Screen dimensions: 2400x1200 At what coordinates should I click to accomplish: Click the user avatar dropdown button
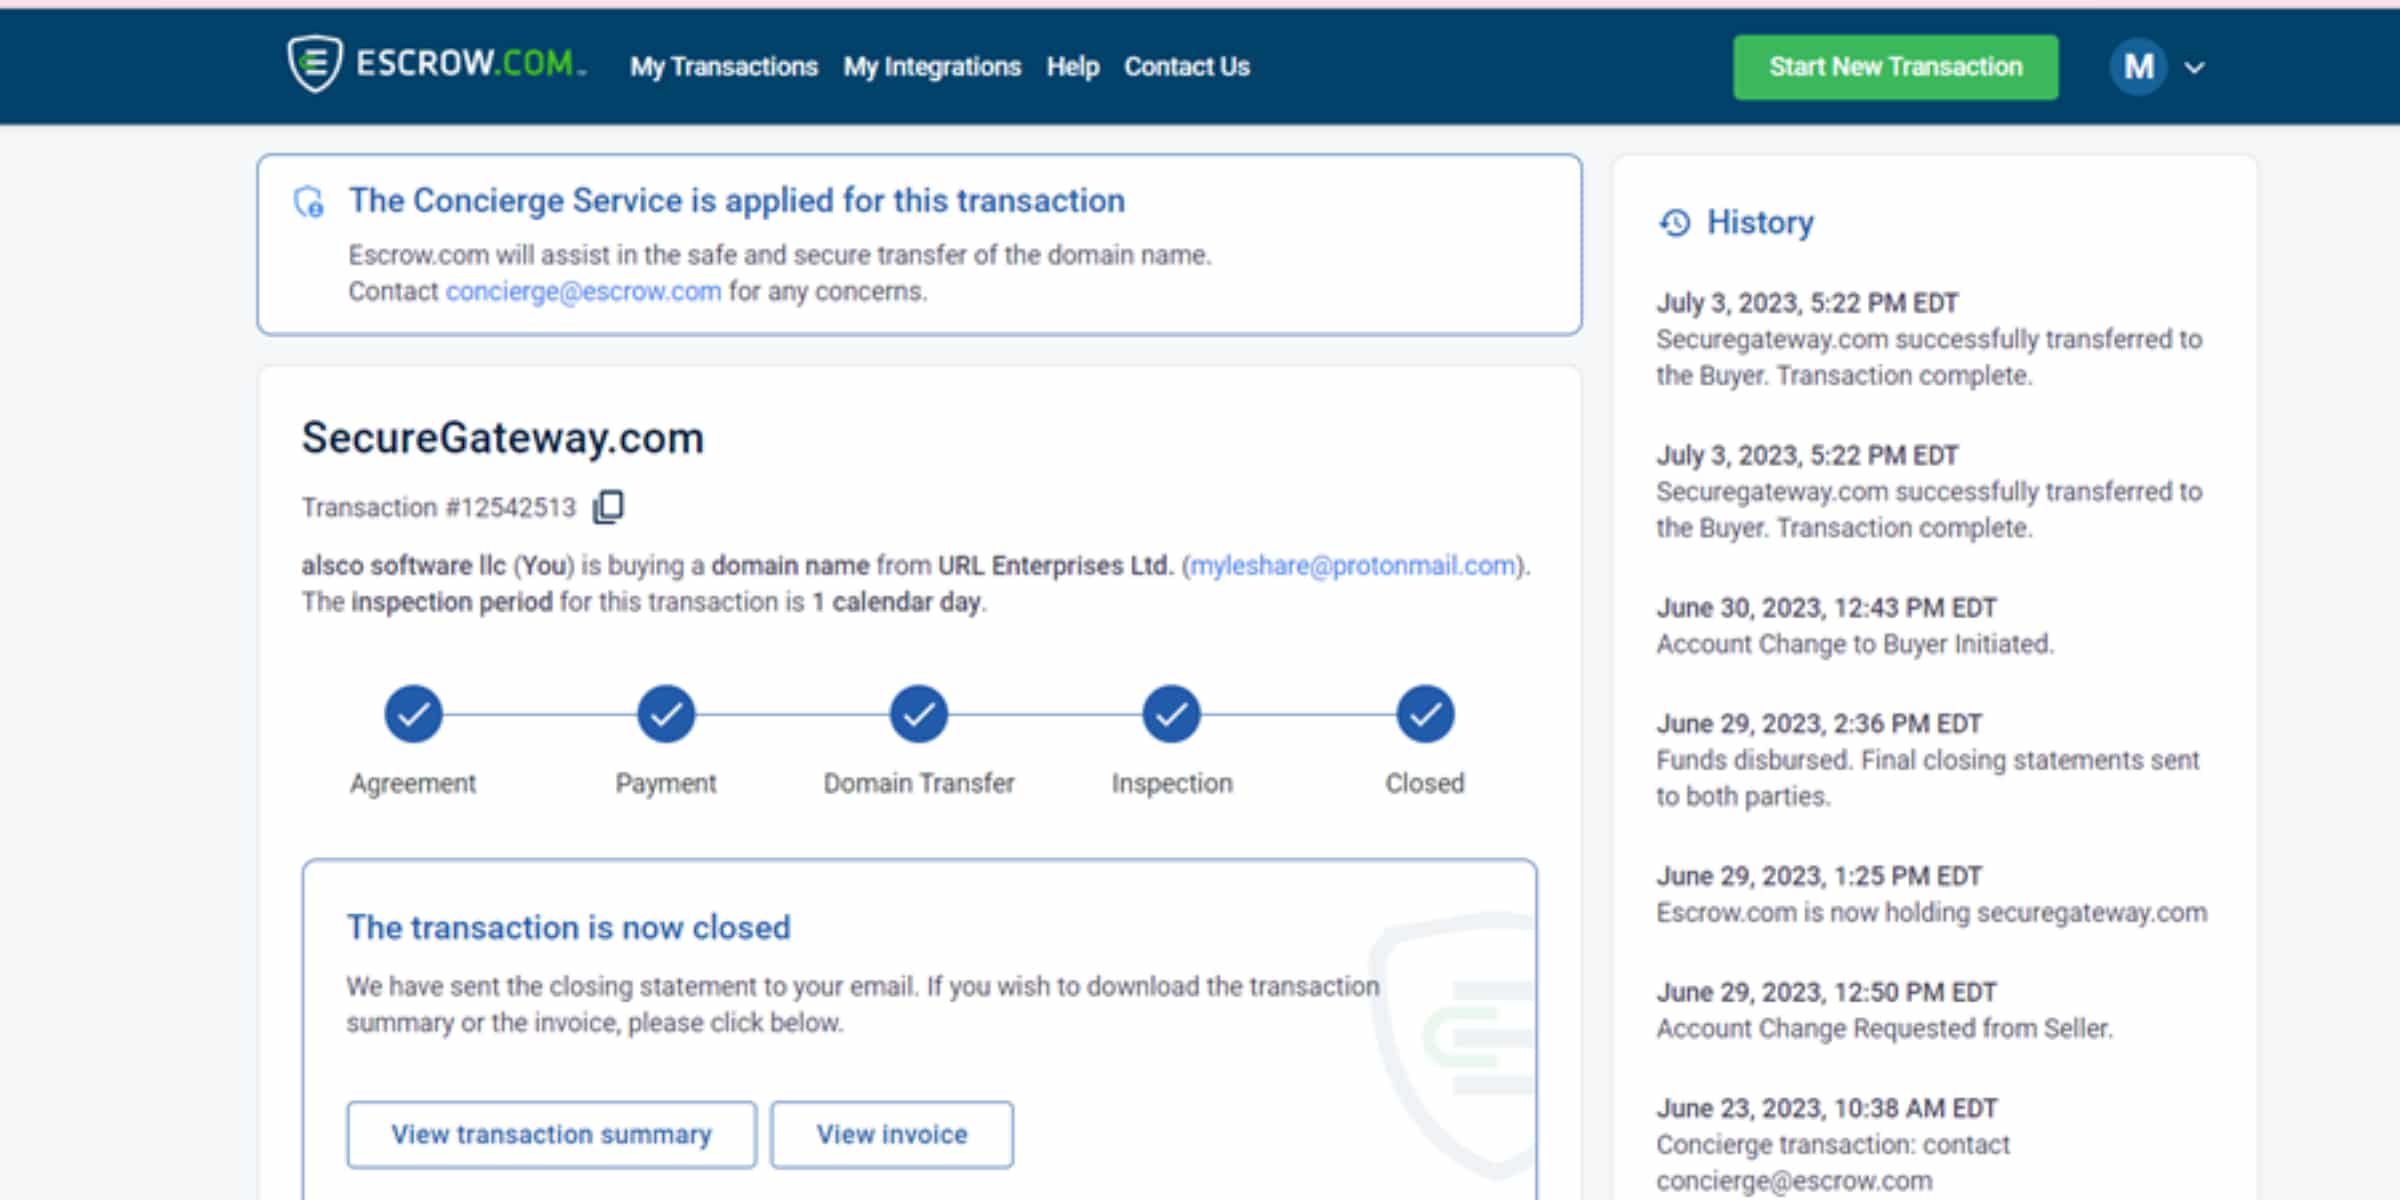pyautogui.click(x=2160, y=67)
